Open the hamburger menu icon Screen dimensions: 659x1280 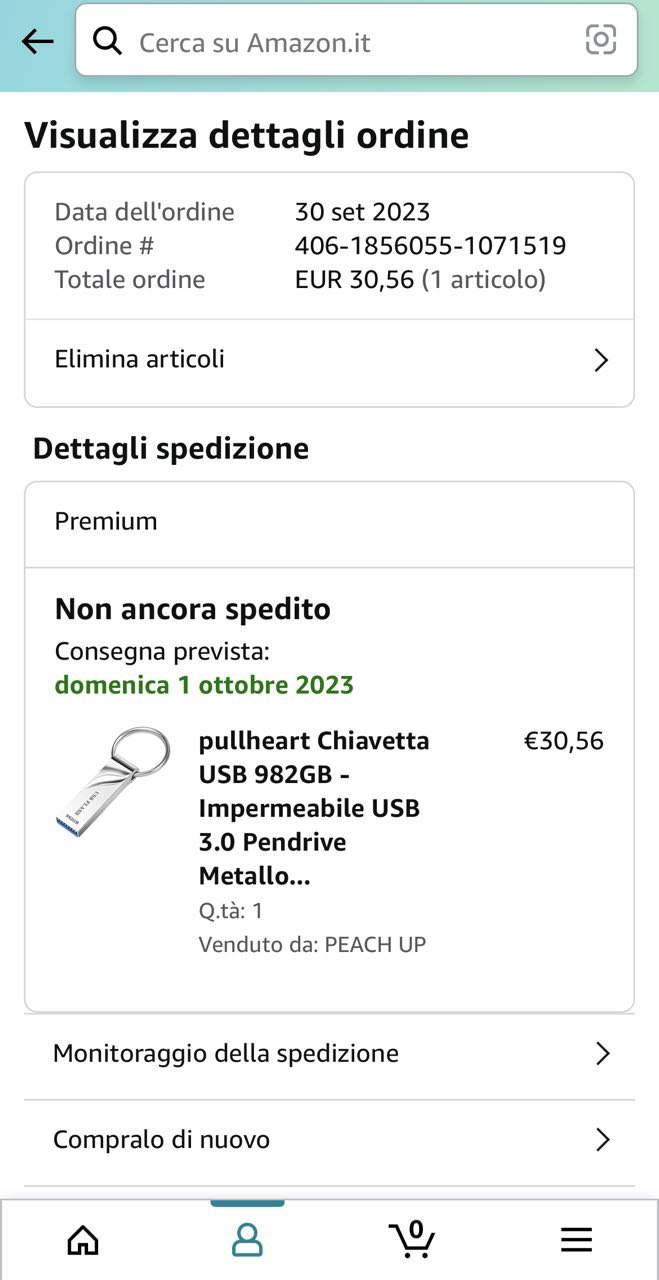click(x=576, y=1240)
